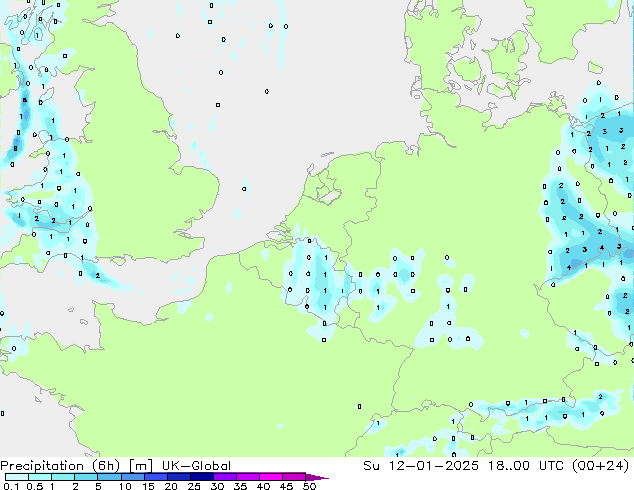
Task: Click the legend label '25'
Action: [194, 486]
